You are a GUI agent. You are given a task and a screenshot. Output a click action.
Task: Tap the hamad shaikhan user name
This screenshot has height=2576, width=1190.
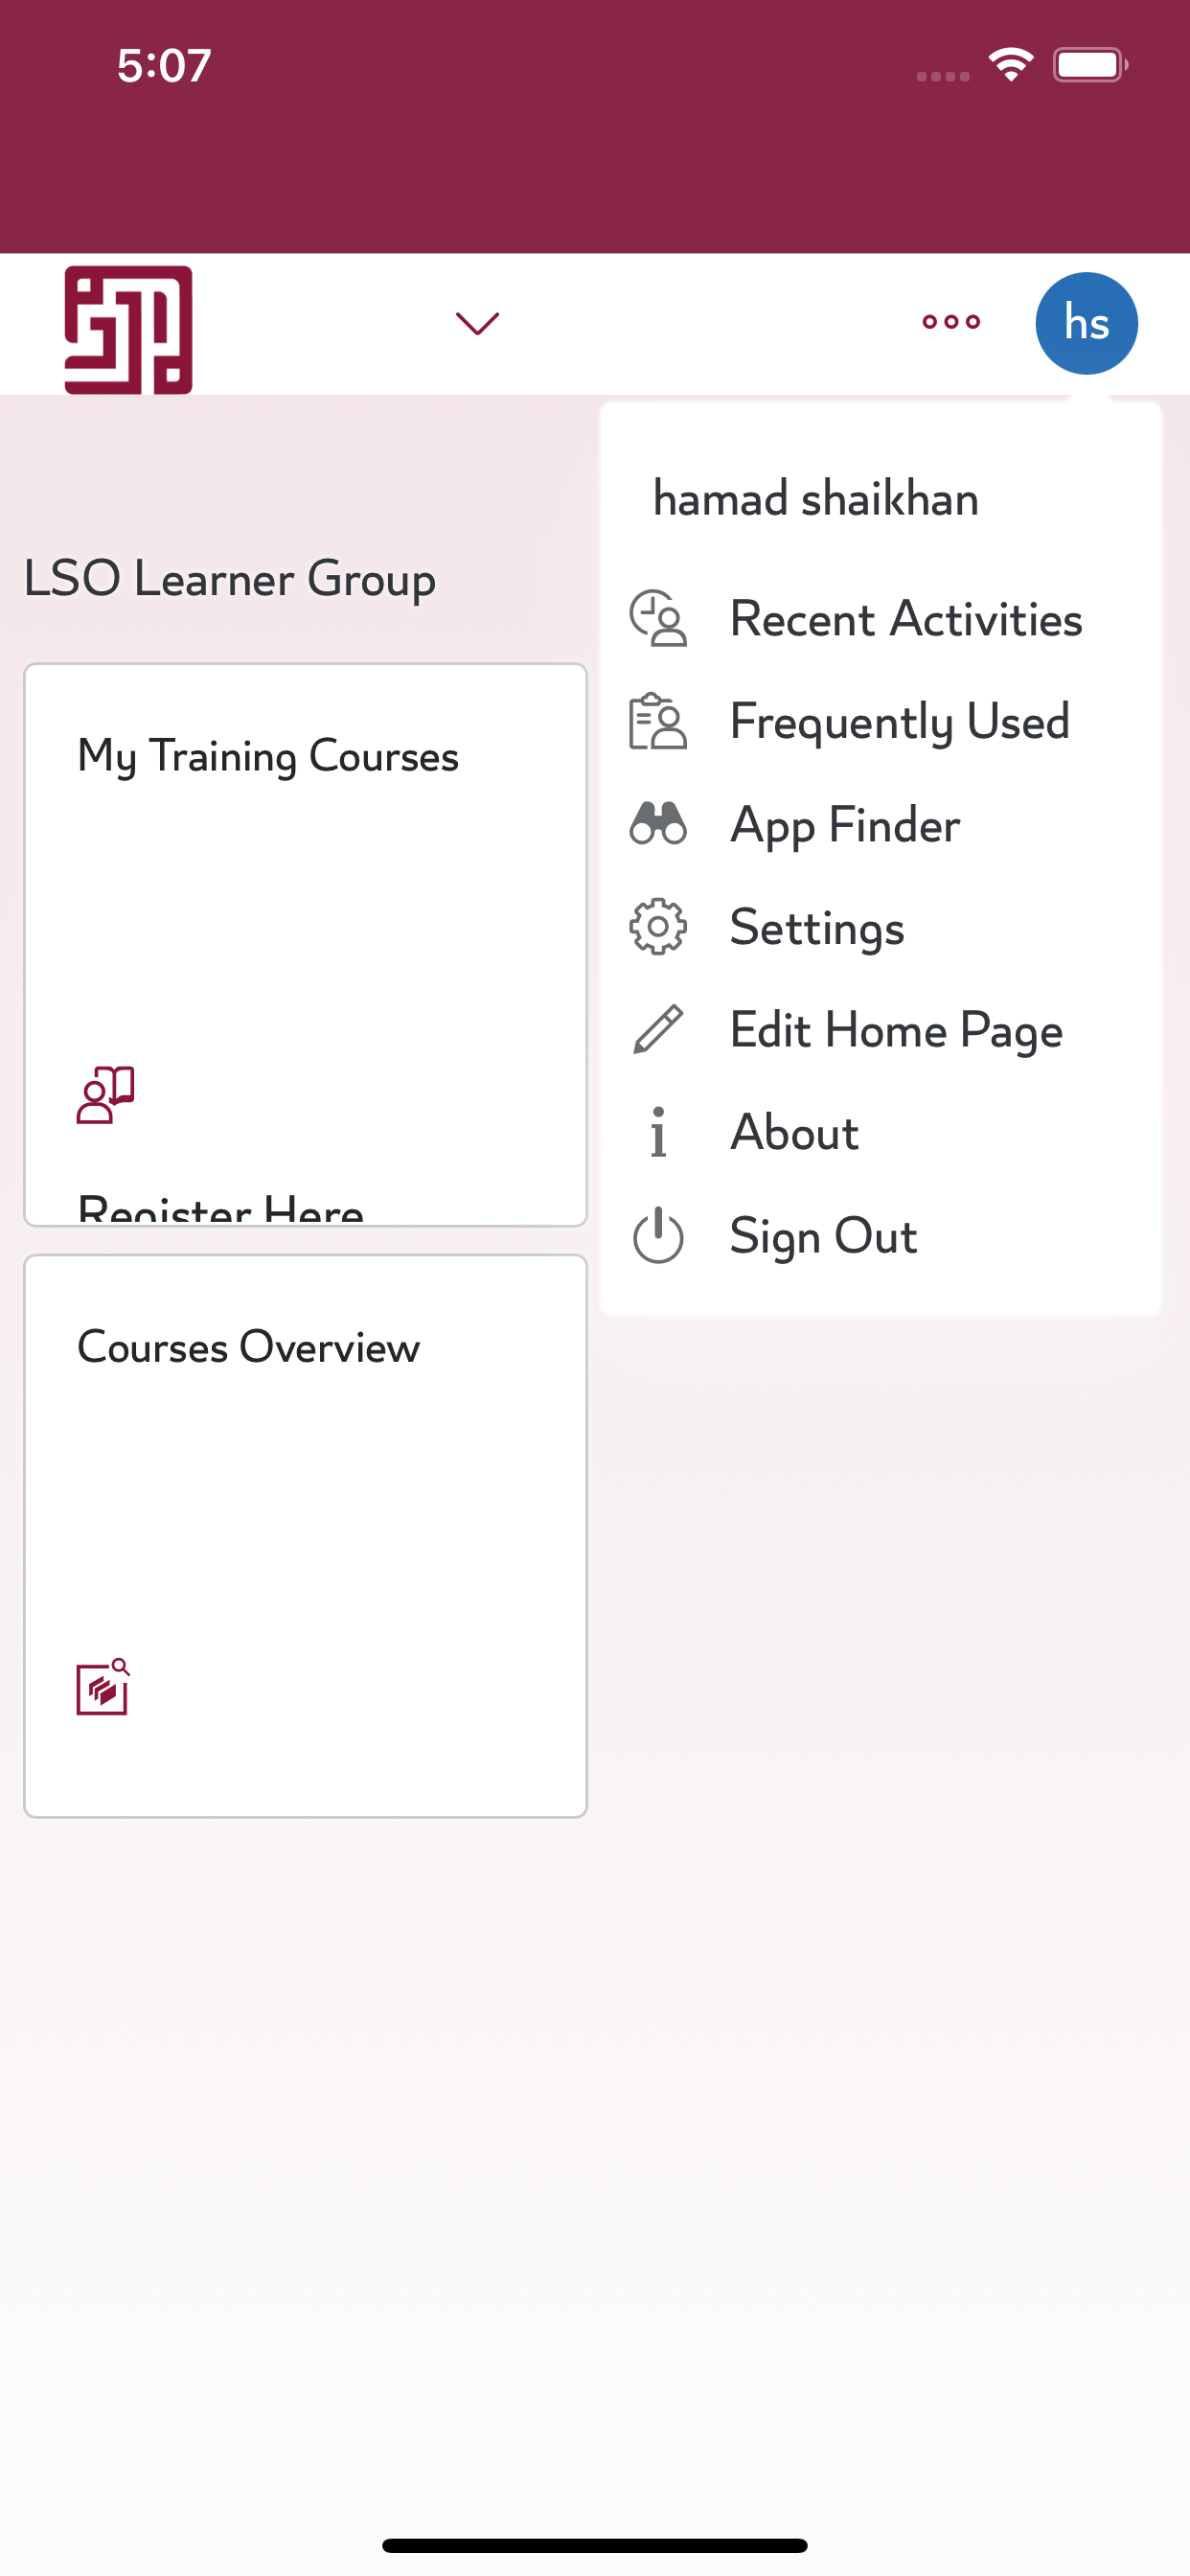click(815, 498)
